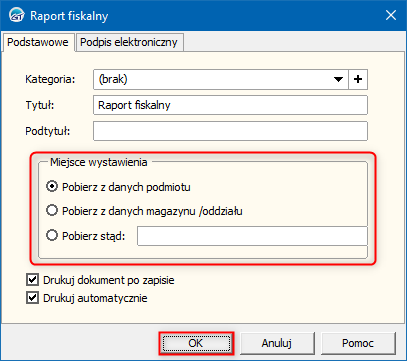Click the text box beside Pobierz stąd
This screenshot has width=407, height=361.
pyautogui.click(x=252, y=236)
